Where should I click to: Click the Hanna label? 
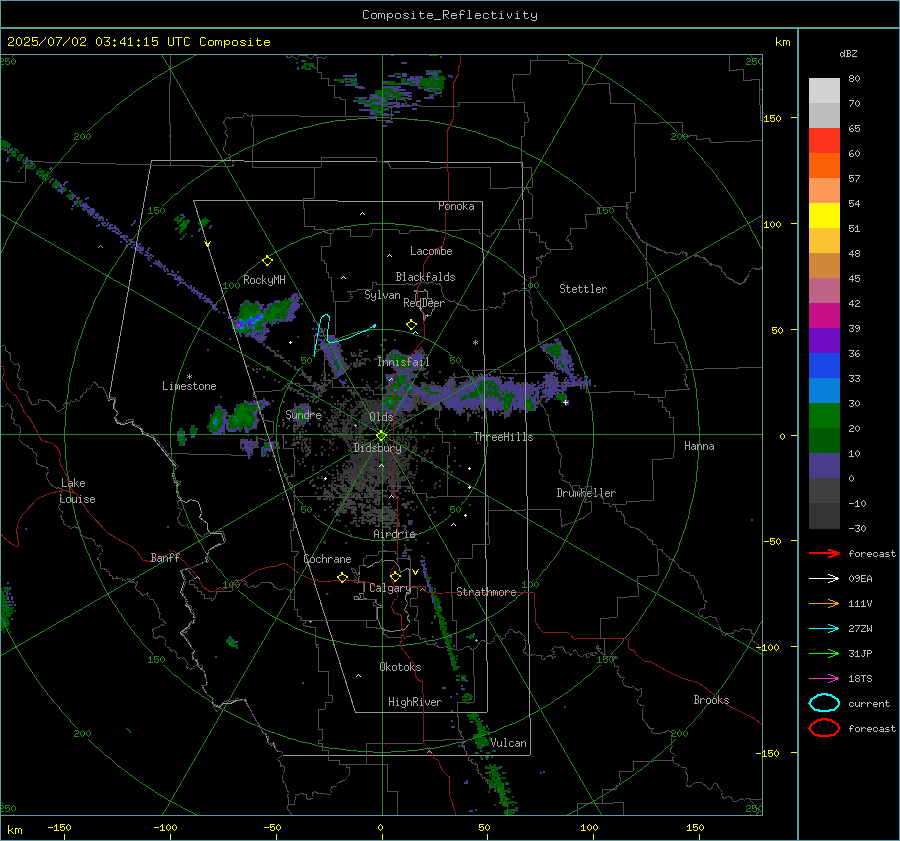699,446
